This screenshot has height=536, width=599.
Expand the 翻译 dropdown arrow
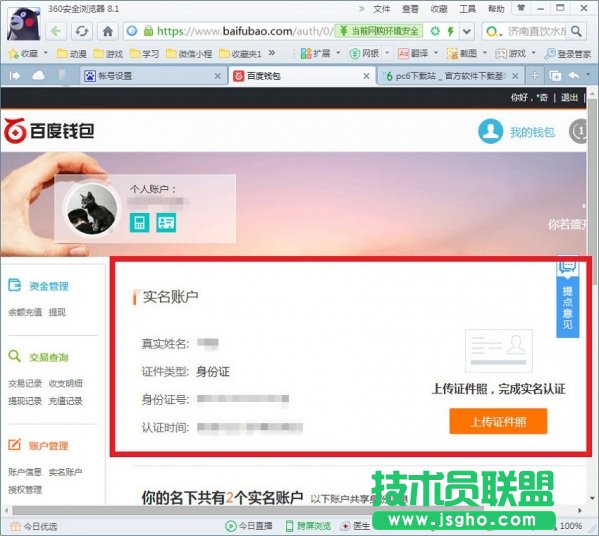[436, 53]
